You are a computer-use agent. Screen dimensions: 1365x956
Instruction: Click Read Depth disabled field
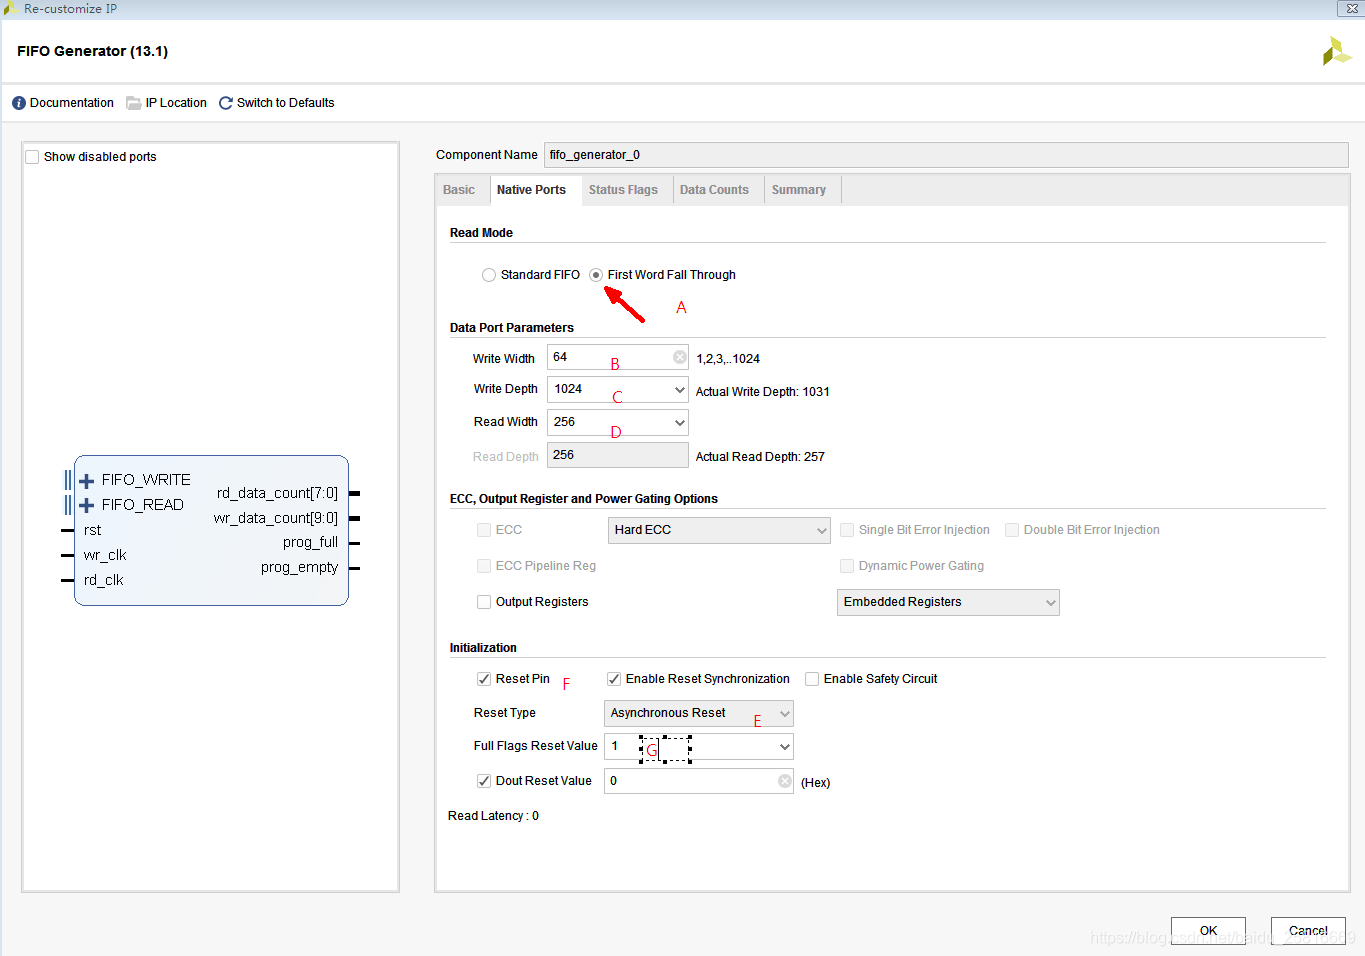tap(618, 455)
